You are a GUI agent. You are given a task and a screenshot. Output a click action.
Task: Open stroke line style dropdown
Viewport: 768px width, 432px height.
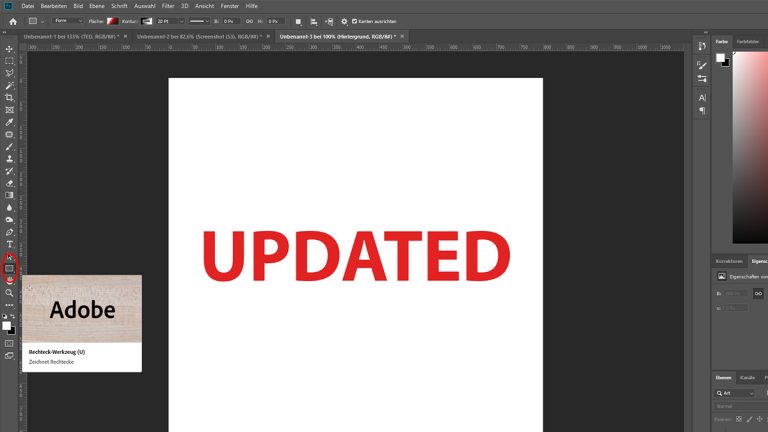click(x=198, y=22)
